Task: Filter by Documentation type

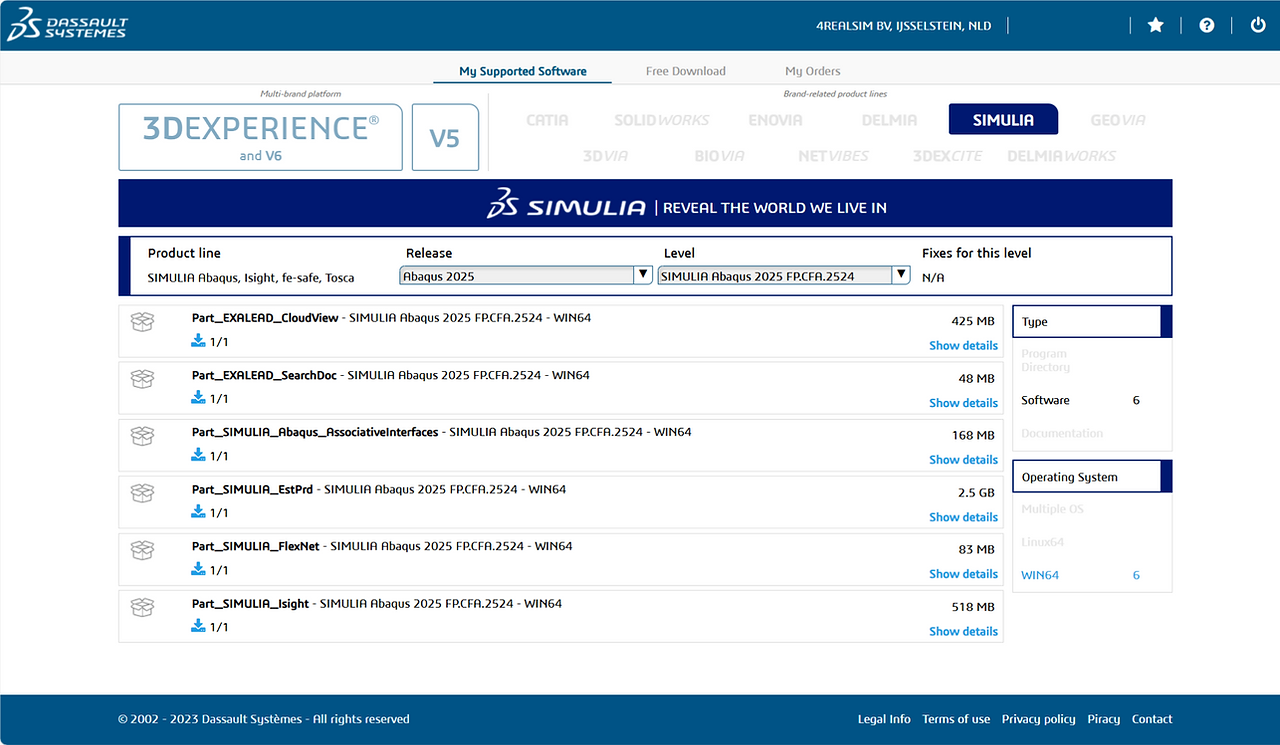Action: 1062,434
